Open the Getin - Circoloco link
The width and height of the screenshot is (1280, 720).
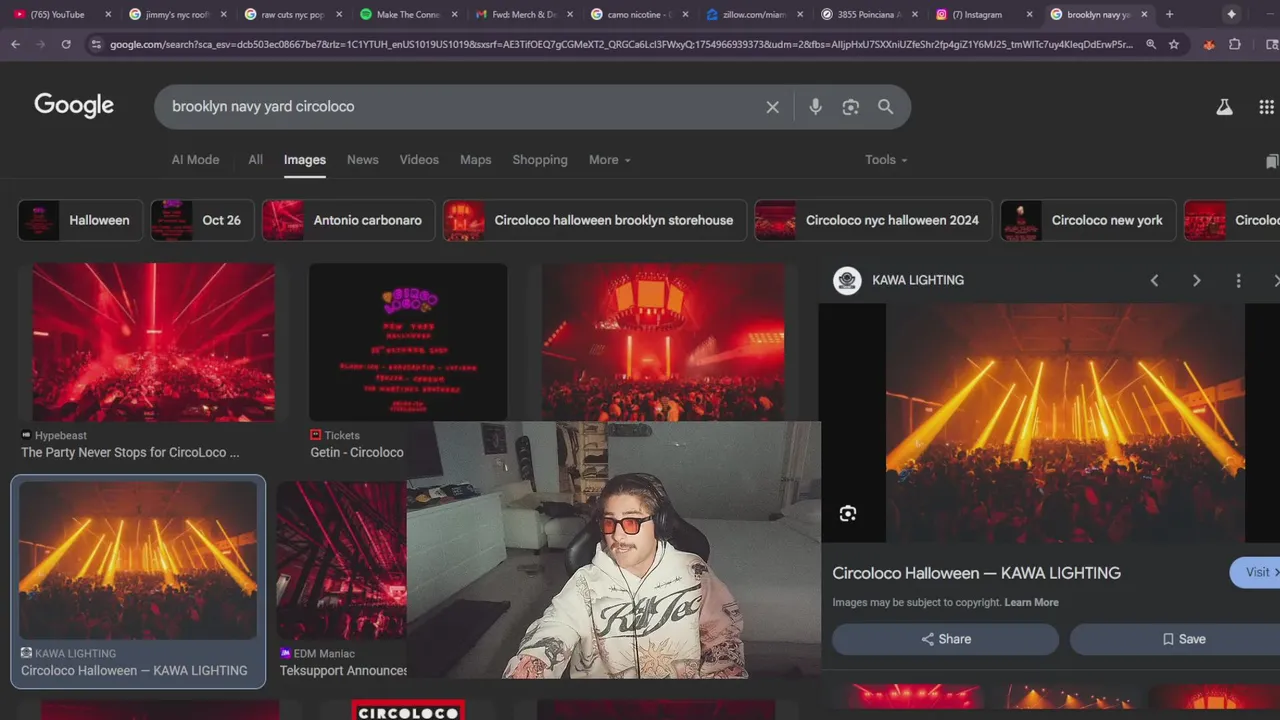point(357,452)
